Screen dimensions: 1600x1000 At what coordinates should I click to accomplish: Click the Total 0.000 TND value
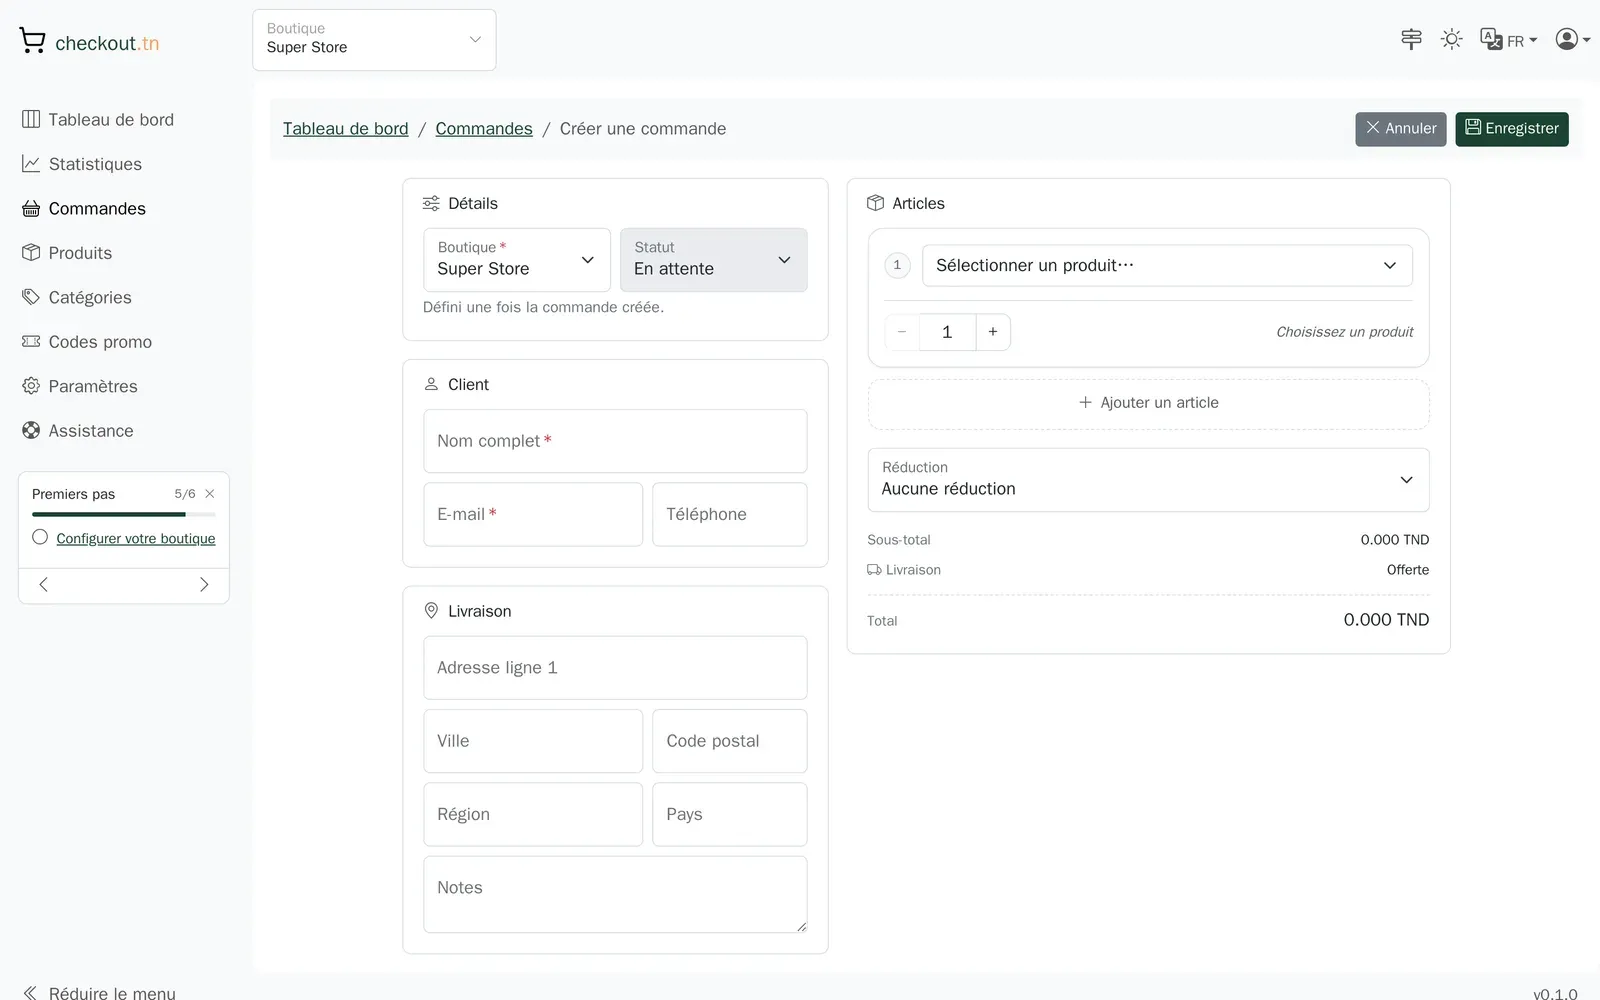point(1386,620)
